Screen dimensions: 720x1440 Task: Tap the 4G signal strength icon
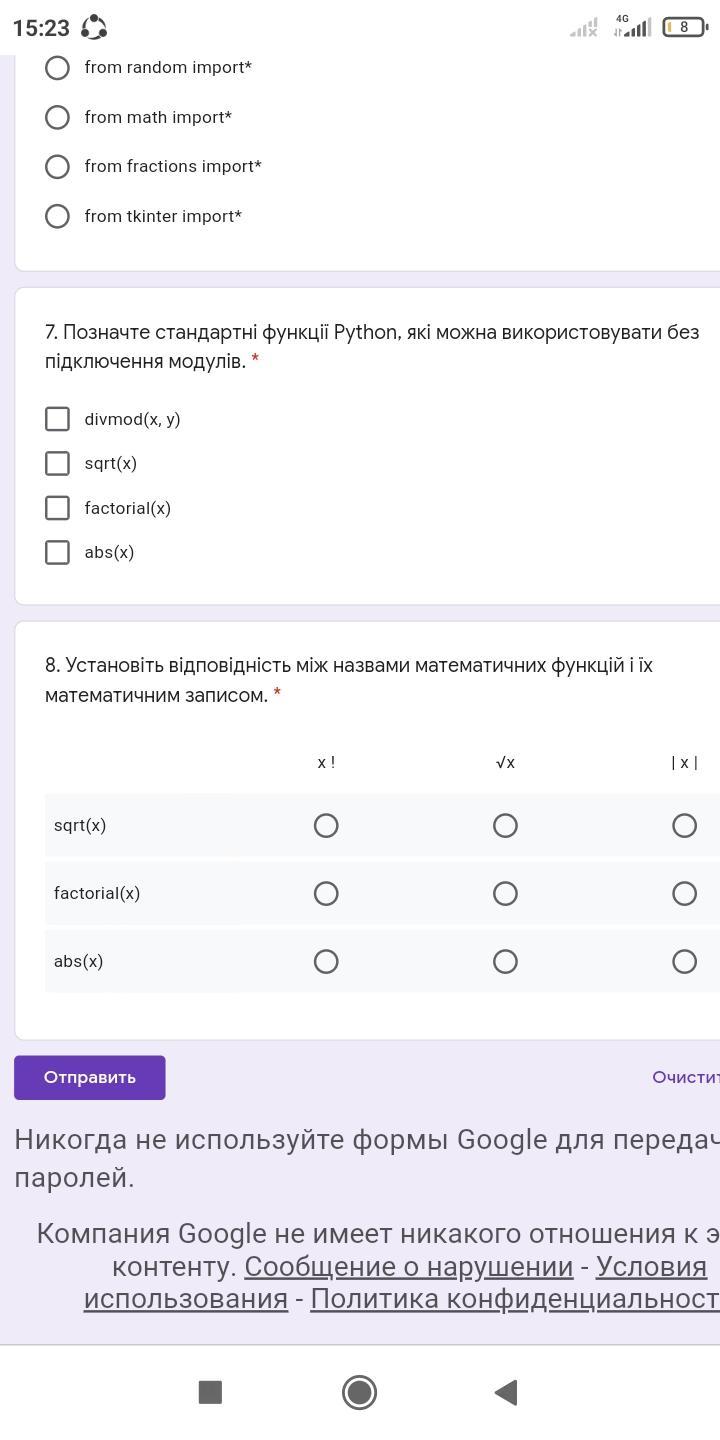[x=632, y=26]
